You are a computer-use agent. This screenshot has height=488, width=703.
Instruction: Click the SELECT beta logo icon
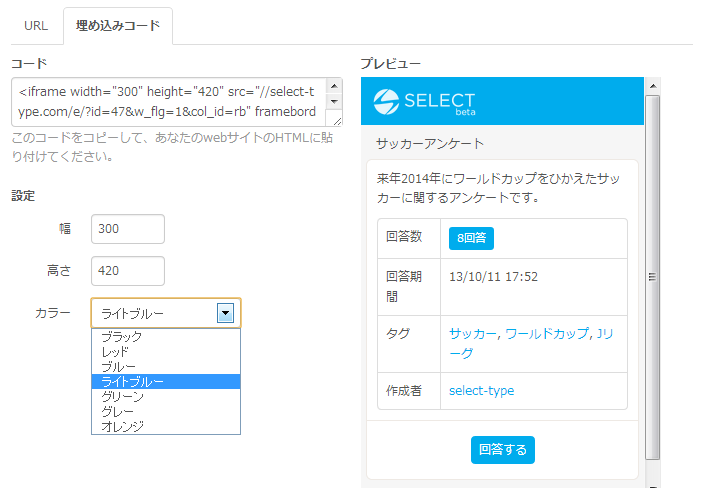click(385, 100)
